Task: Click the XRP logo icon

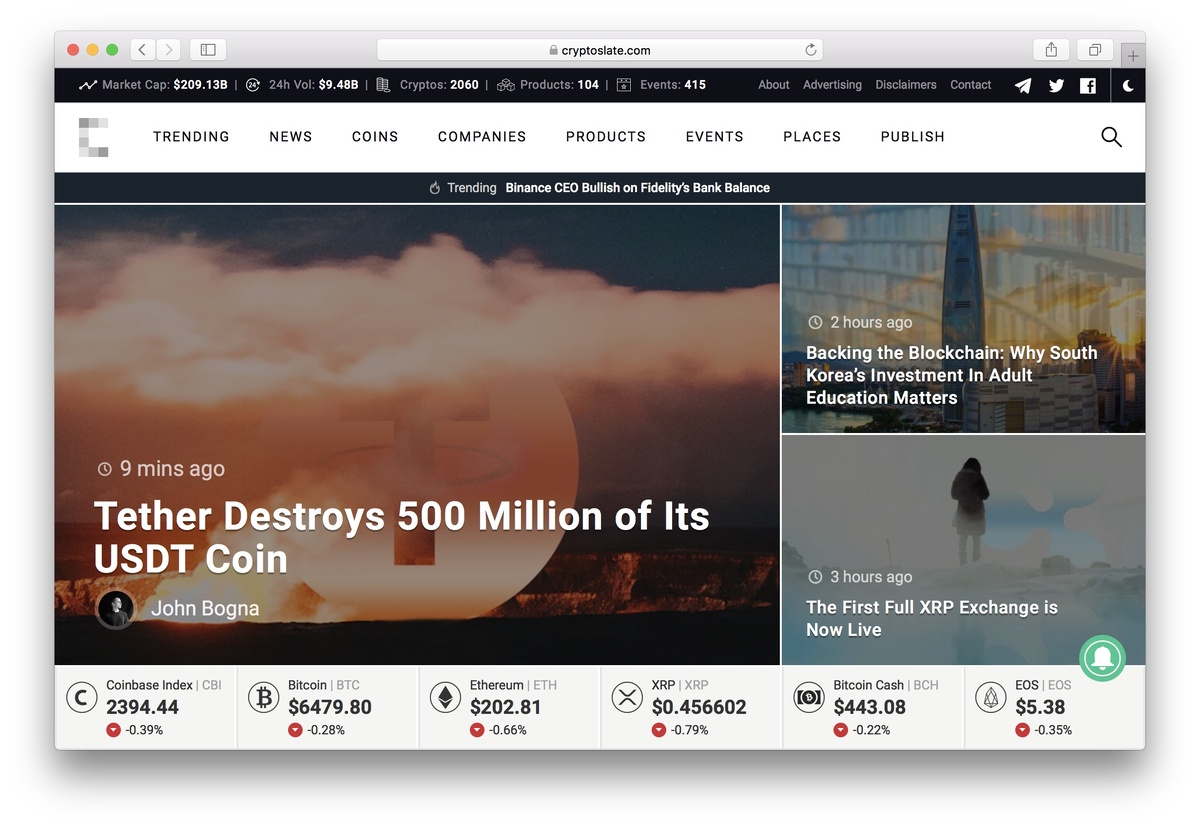Action: point(628,698)
